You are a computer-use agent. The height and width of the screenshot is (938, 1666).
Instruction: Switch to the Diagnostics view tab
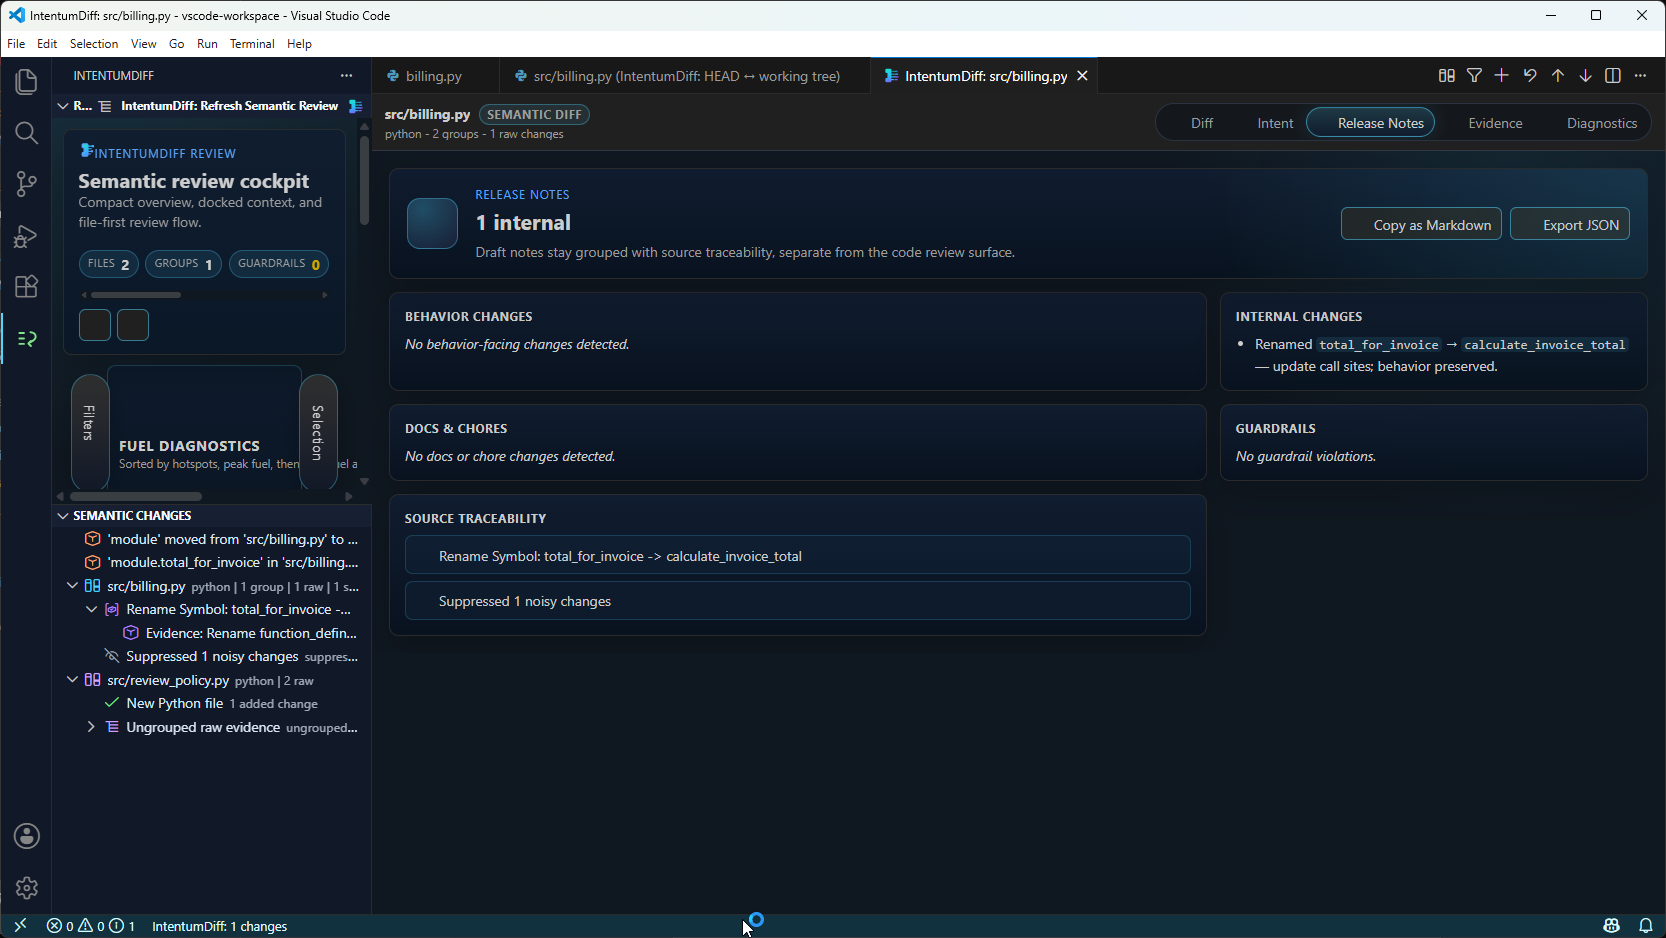1601,123
